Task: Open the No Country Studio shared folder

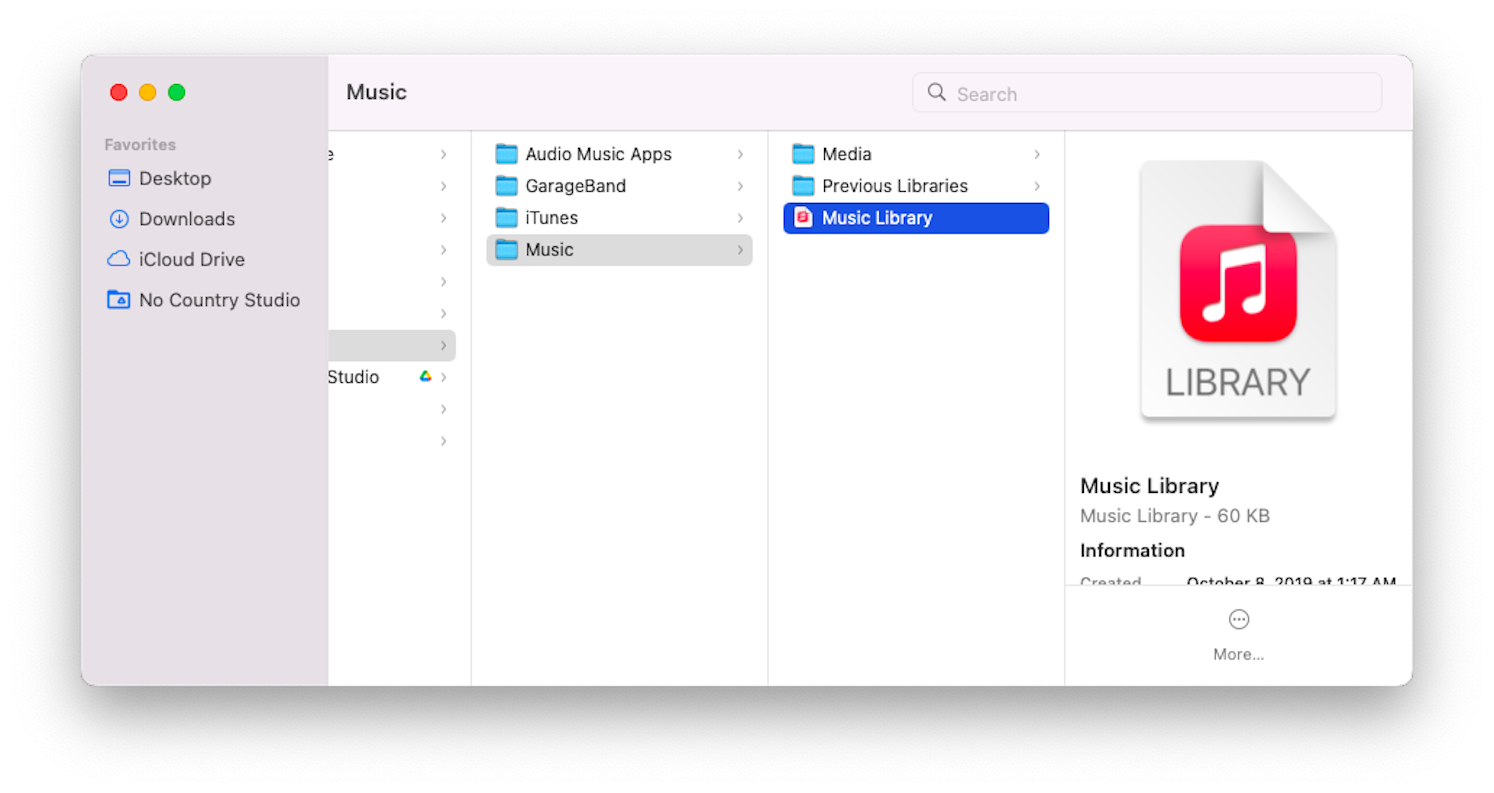Action: click(x=219, y=300)
